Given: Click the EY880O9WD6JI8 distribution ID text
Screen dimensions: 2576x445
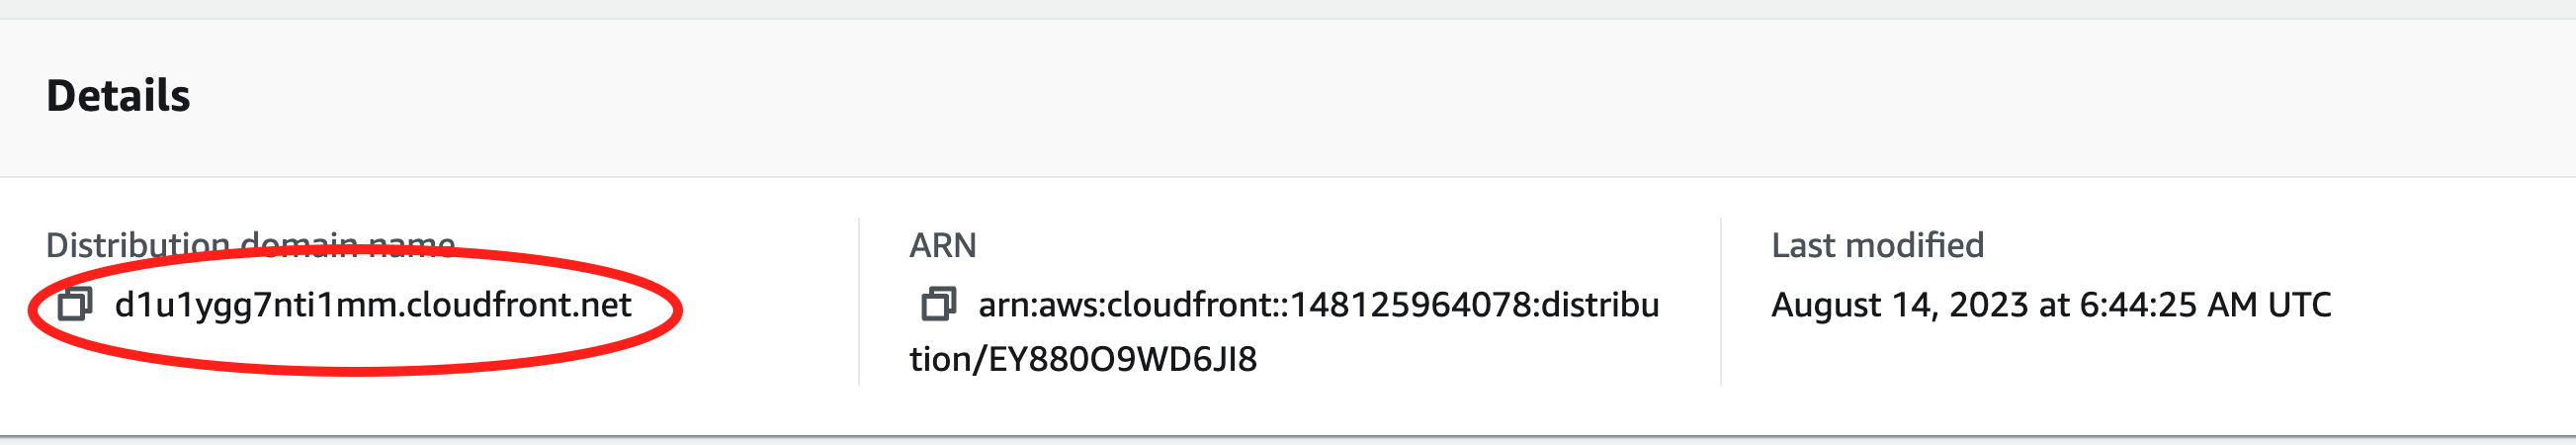Looking at the screenshot, I should 1122,359.
